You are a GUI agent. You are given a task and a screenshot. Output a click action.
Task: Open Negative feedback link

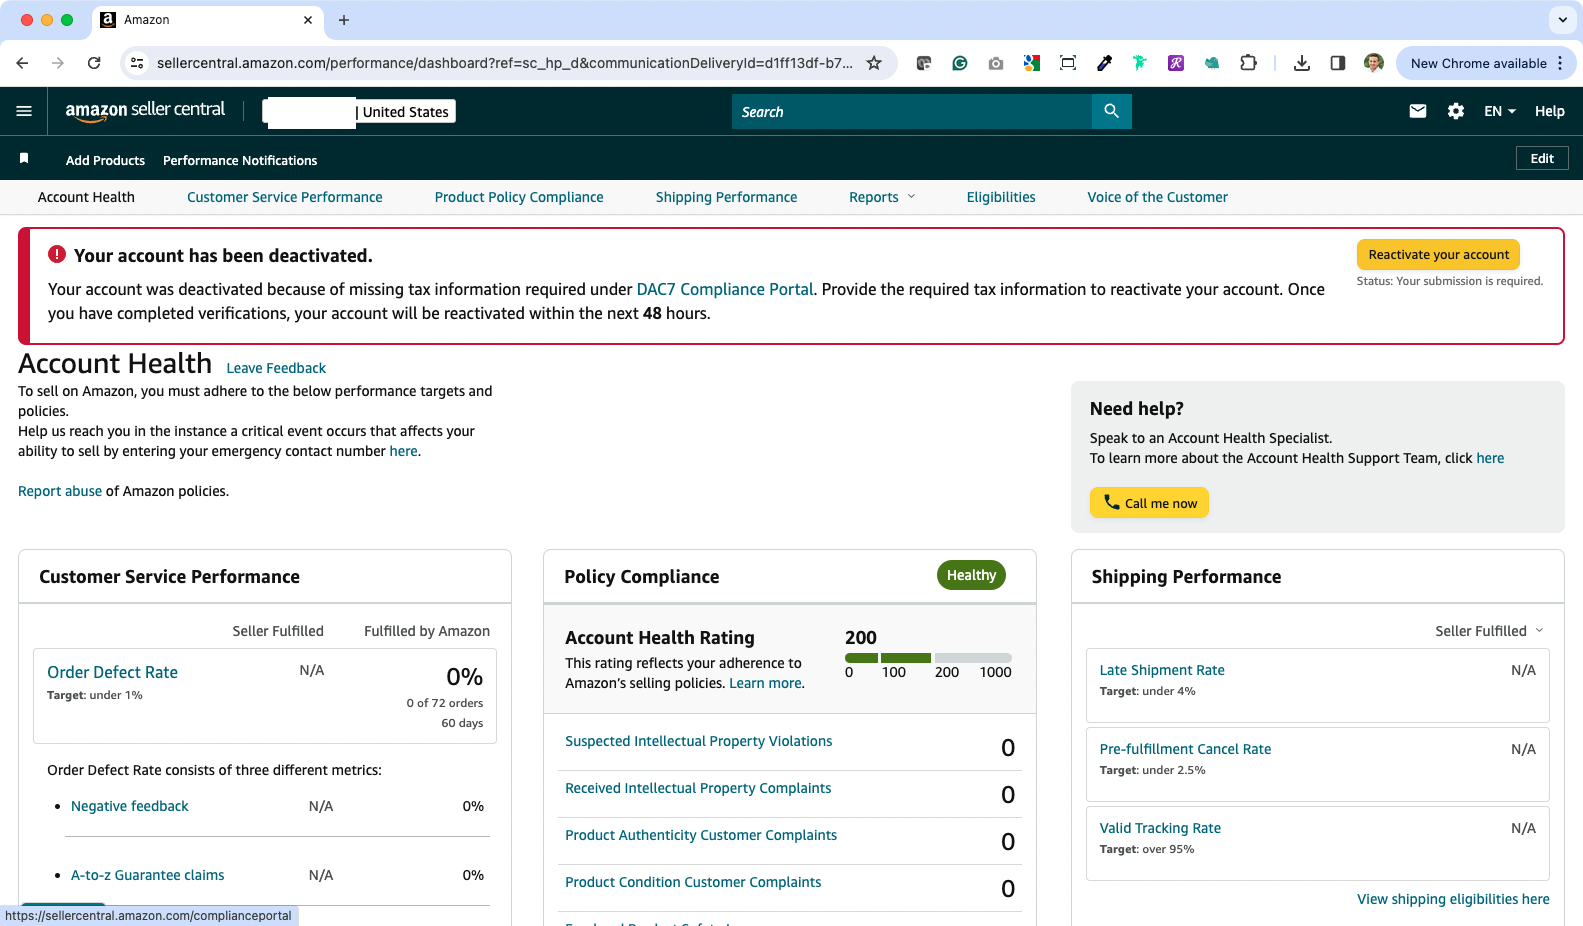tap(130, 806)
